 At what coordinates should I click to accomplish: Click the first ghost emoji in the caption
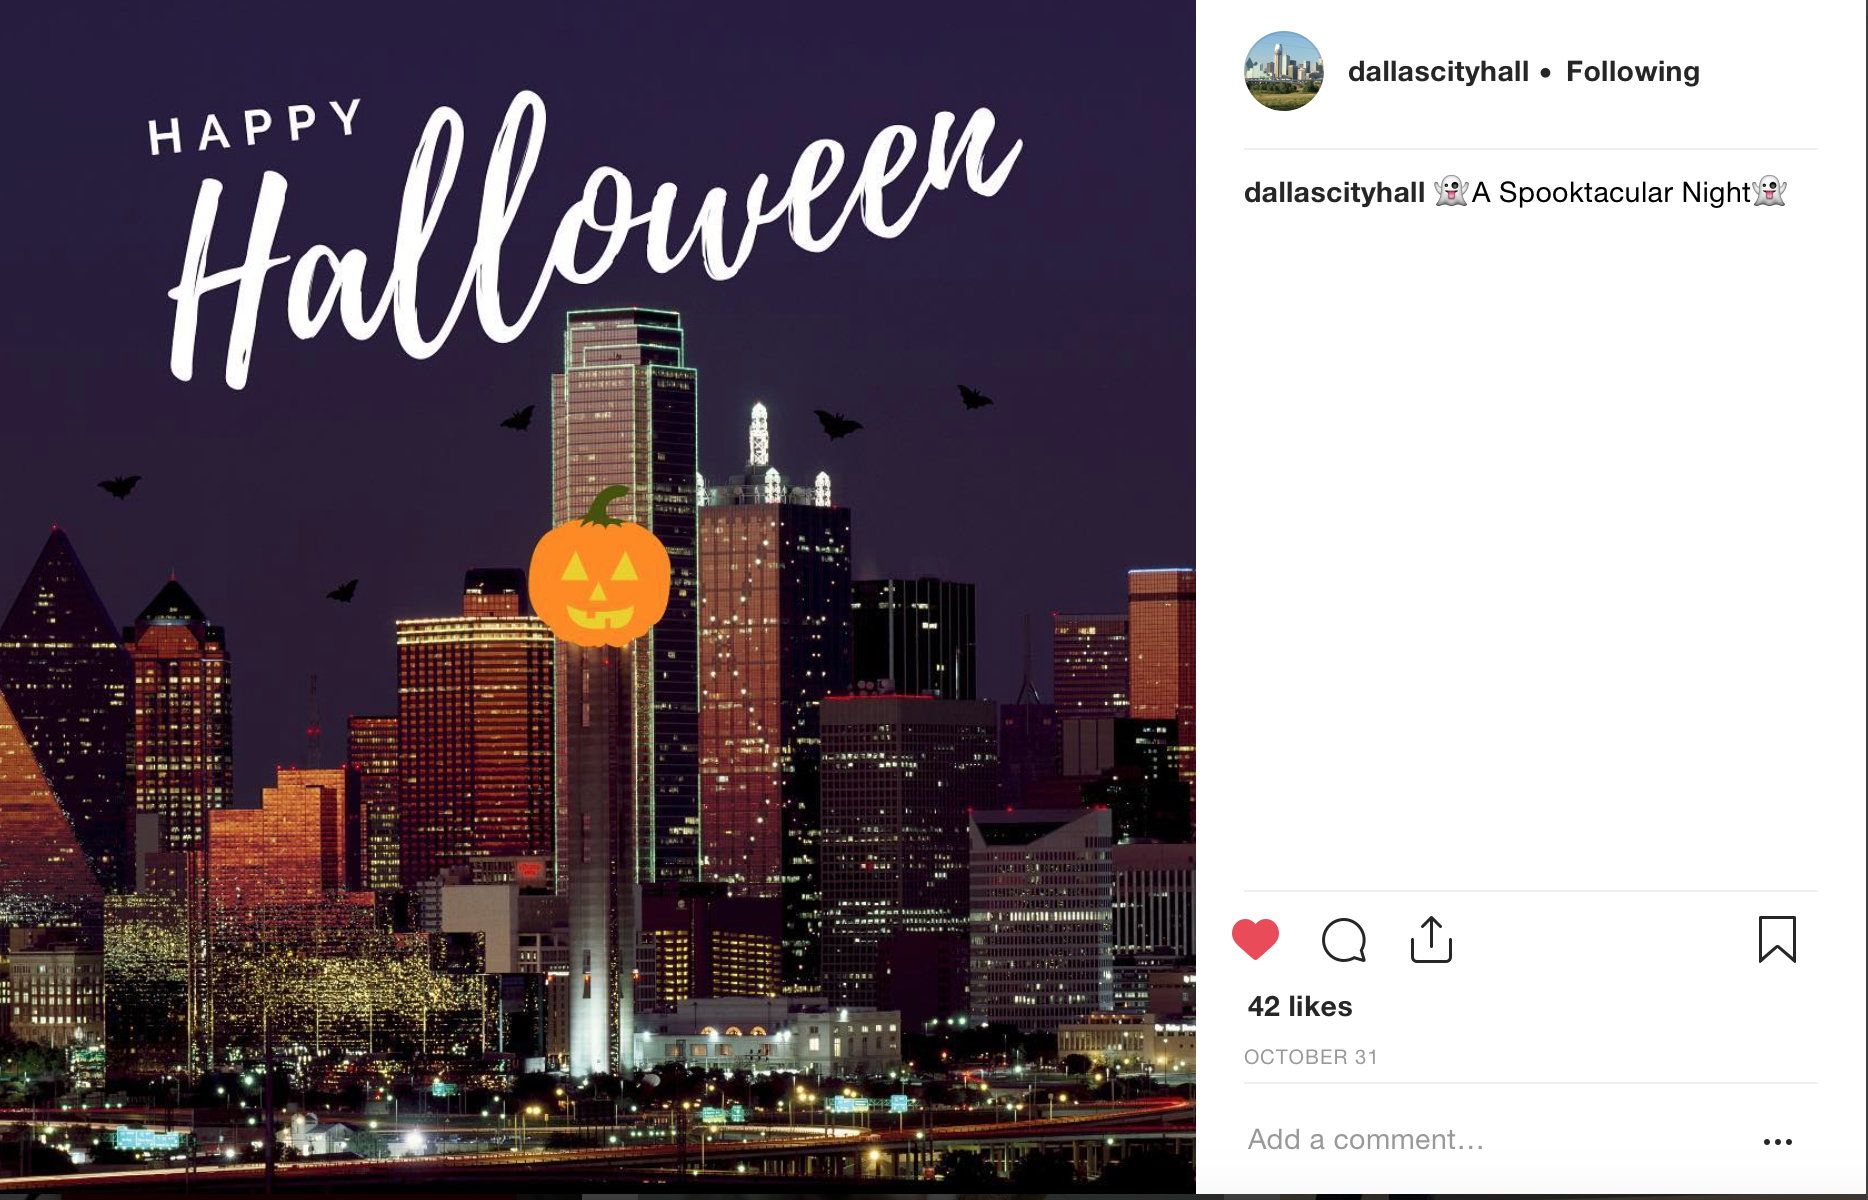click(x=1451, y=191)
